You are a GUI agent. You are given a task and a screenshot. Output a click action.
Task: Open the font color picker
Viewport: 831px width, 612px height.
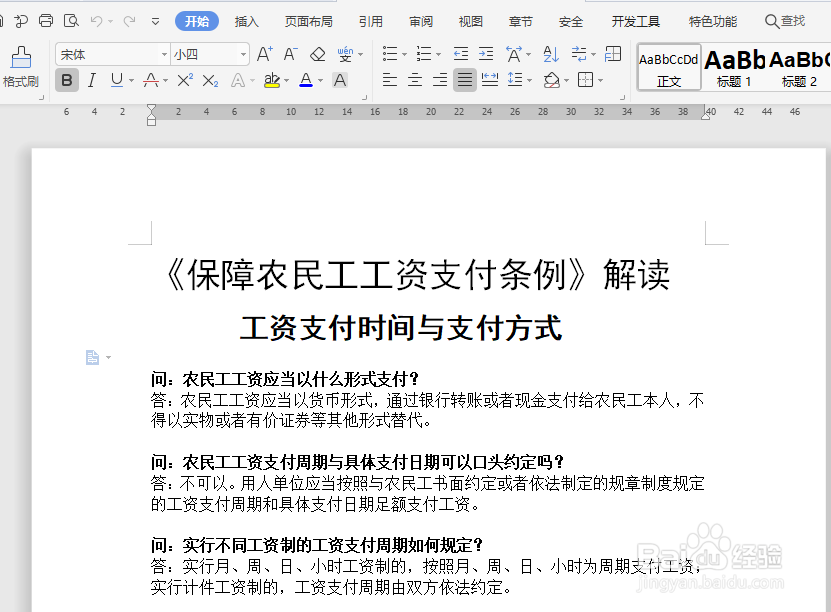tap(306, 79)
